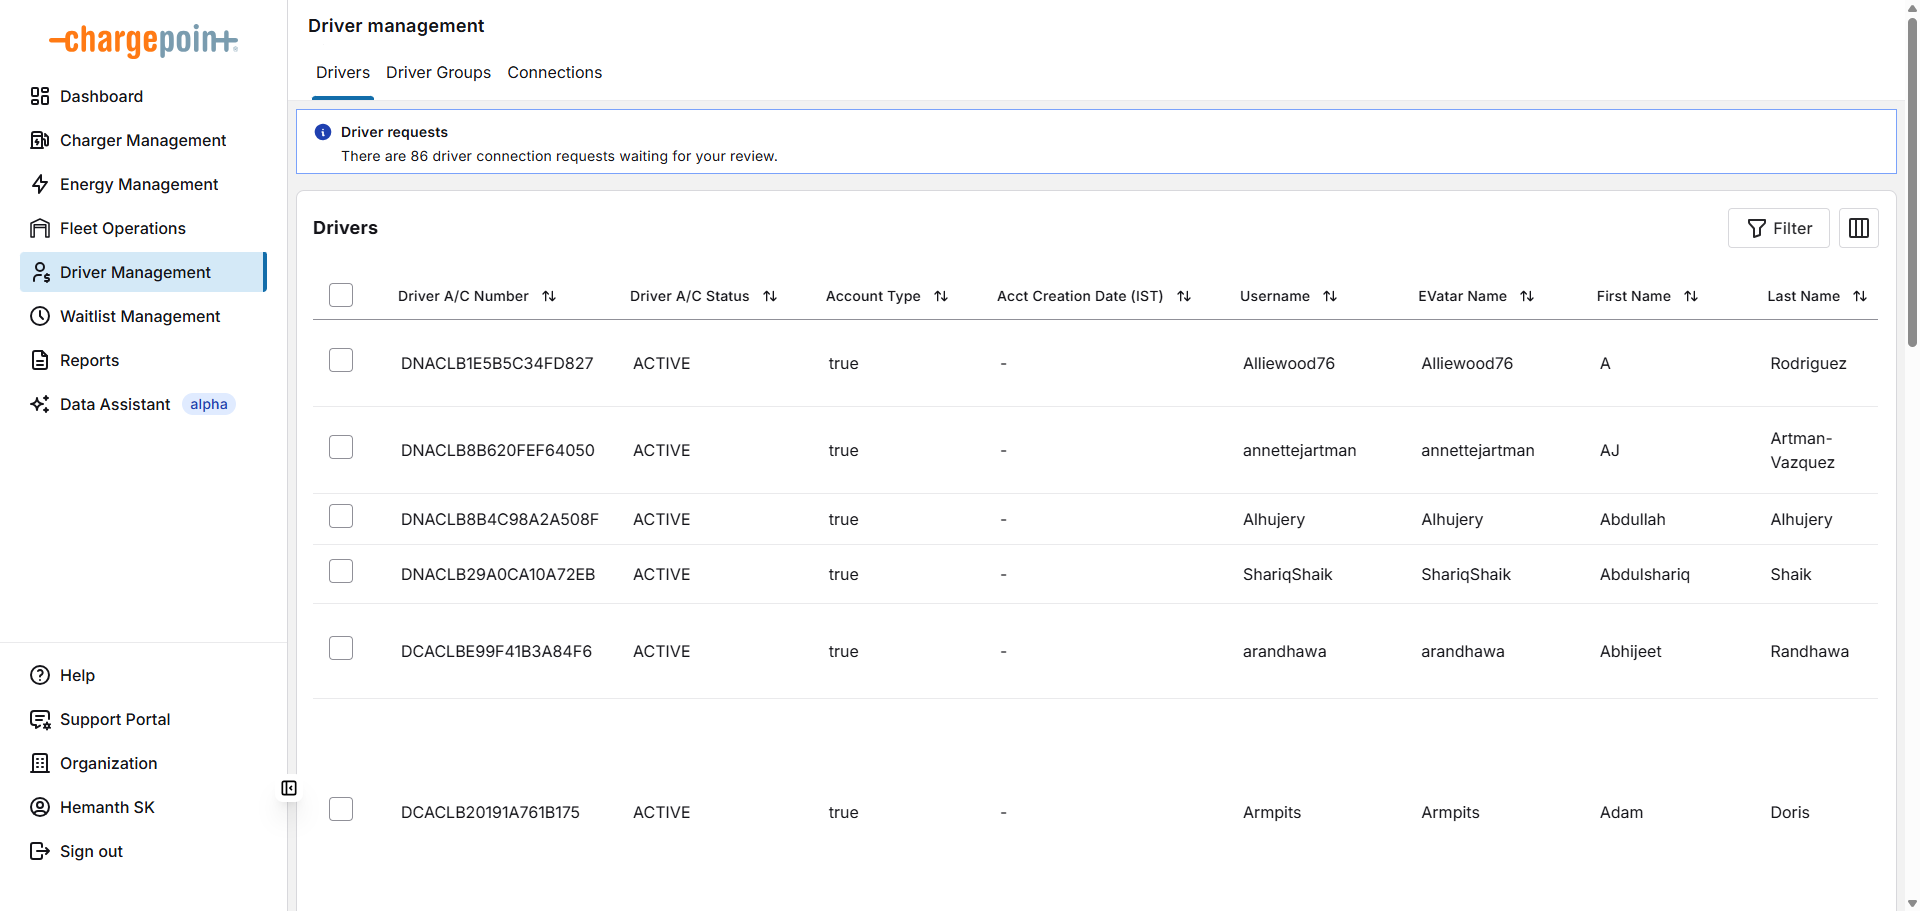Toggle the select-all drivers checkbox

pos(341,295)
